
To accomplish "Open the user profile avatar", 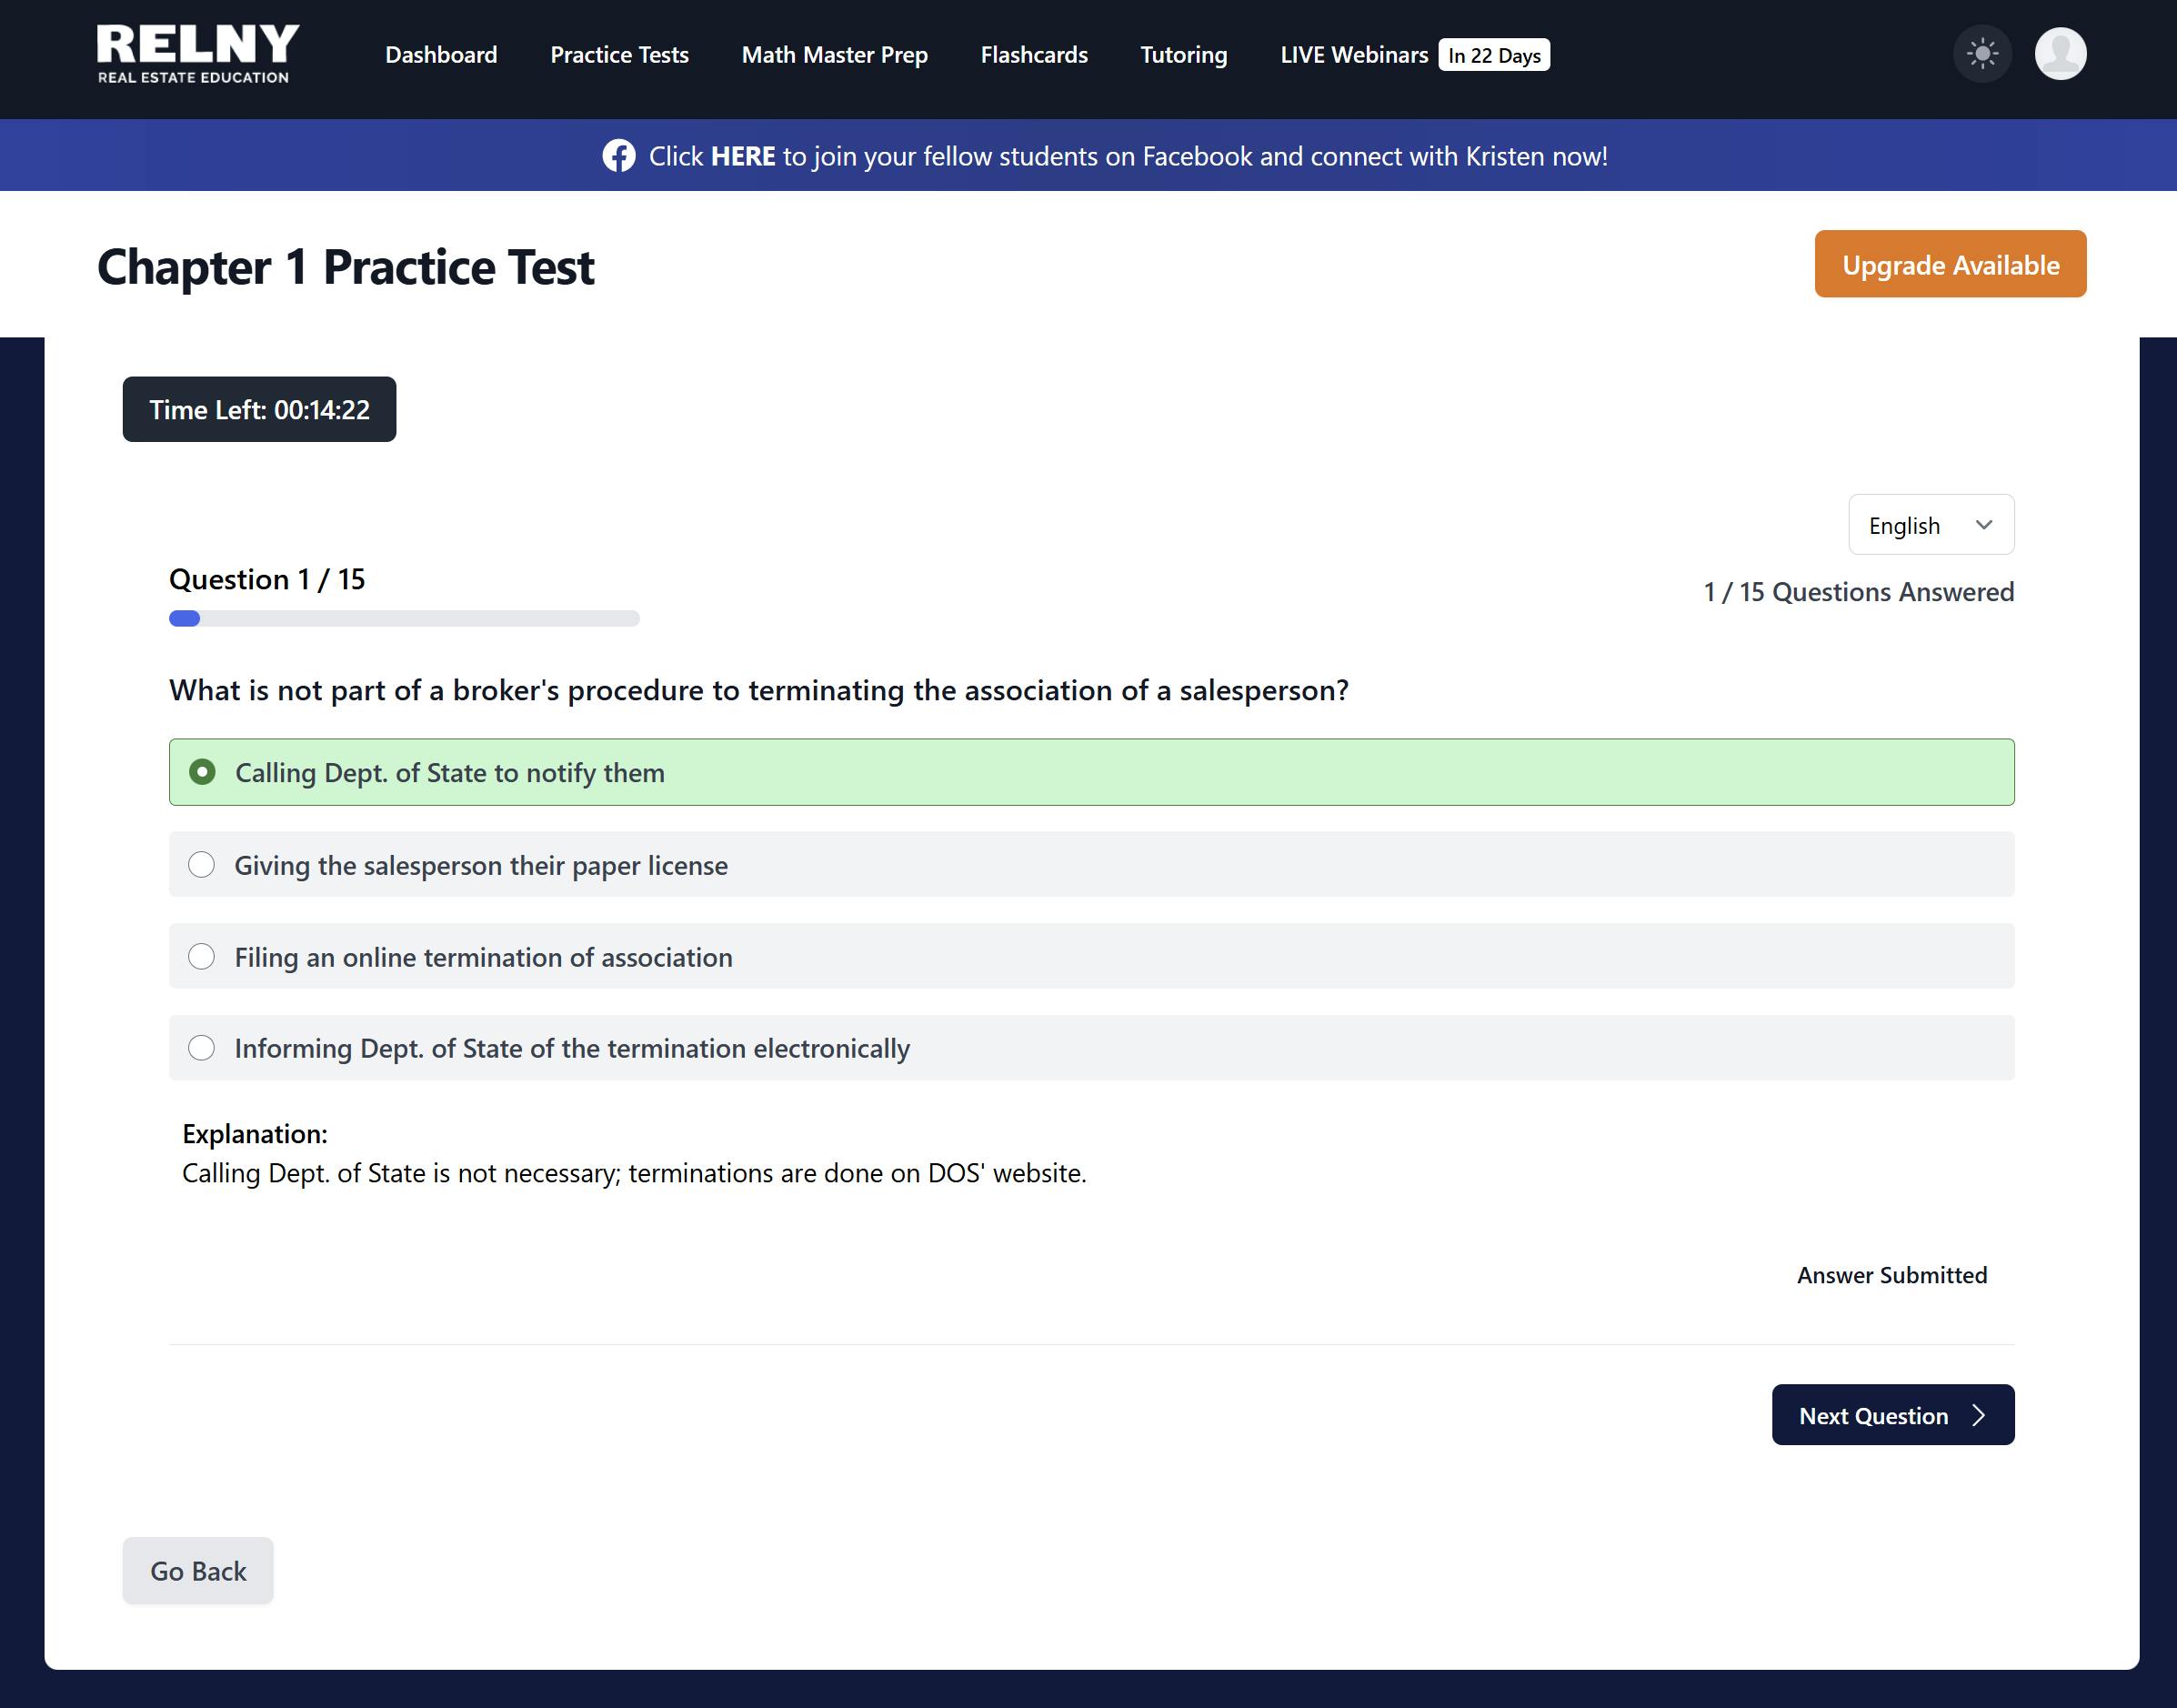I will click(x=2060, y=53).
